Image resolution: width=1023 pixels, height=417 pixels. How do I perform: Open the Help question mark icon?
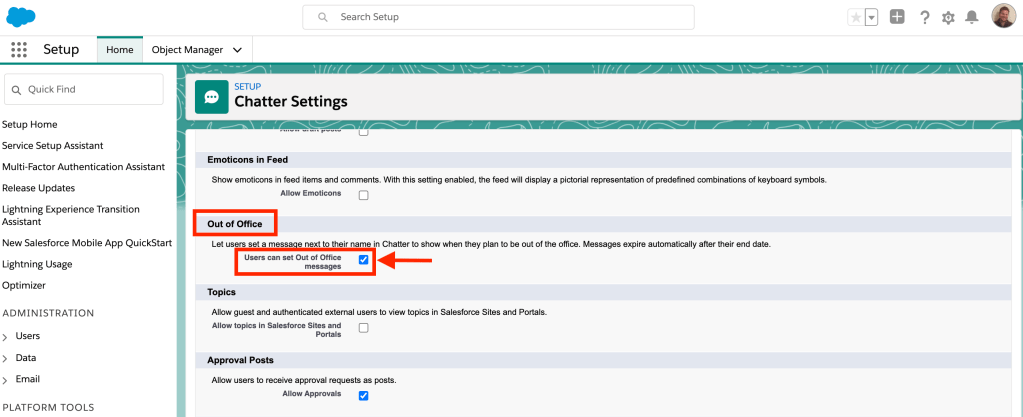(924, 17)
